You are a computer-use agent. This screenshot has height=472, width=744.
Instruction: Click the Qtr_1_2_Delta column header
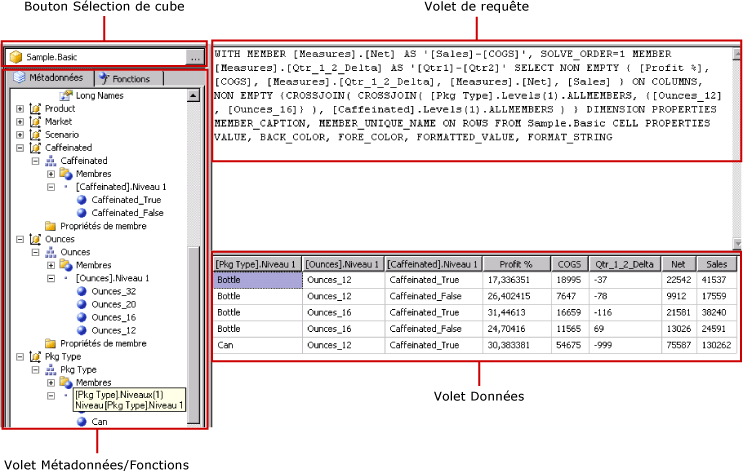624,264
